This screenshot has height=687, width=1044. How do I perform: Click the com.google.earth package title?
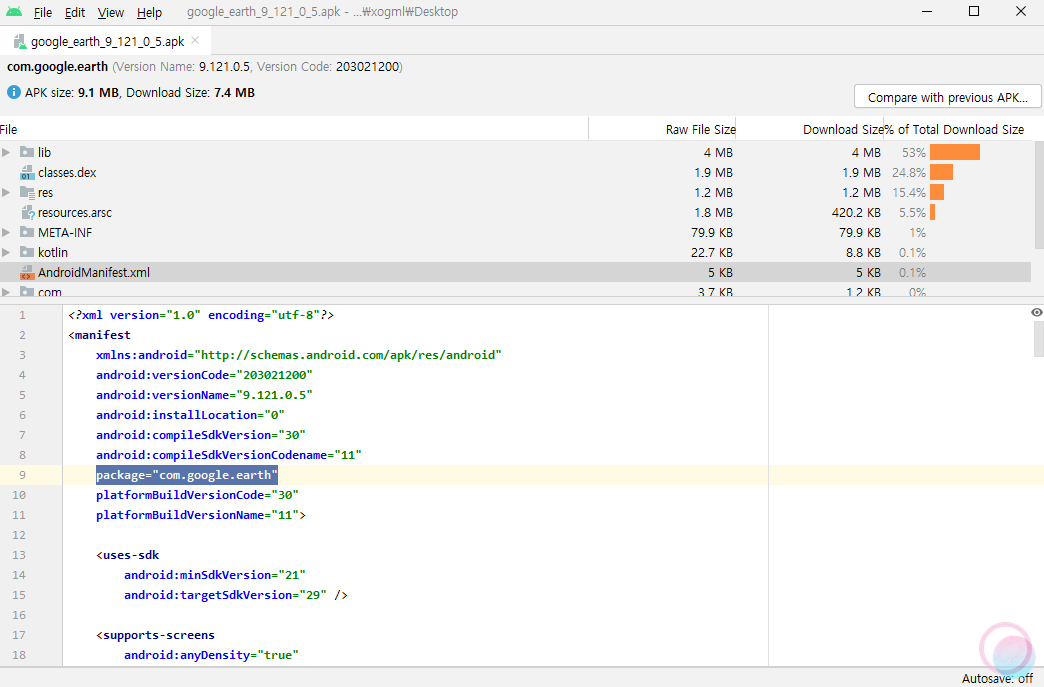point(57,67)
